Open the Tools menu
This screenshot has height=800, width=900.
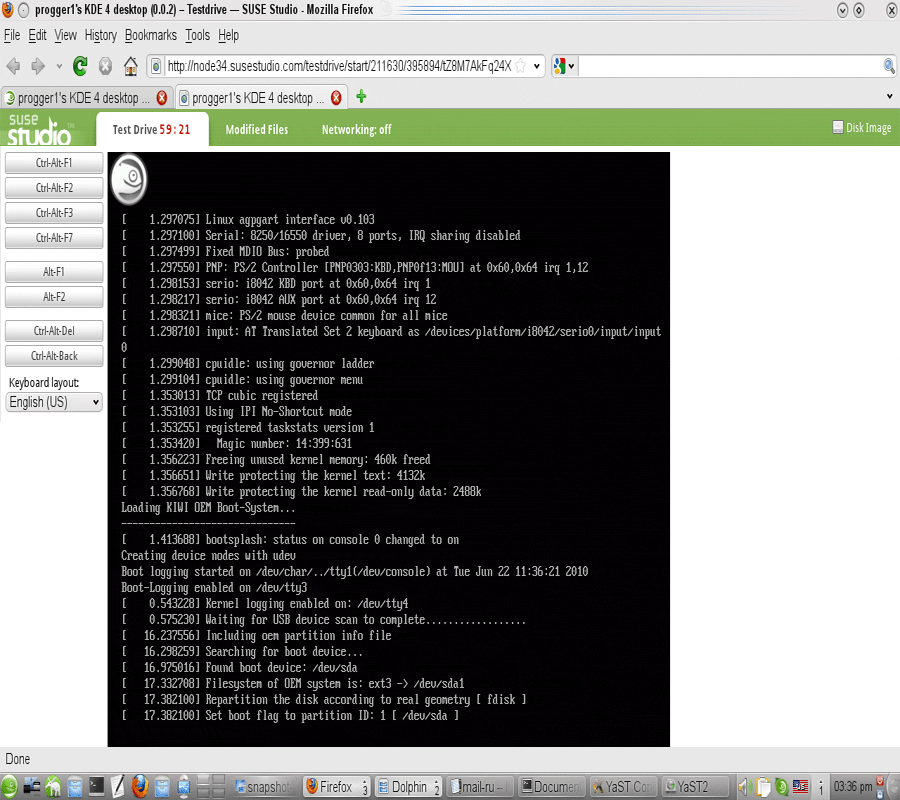[x=197, y=36]
